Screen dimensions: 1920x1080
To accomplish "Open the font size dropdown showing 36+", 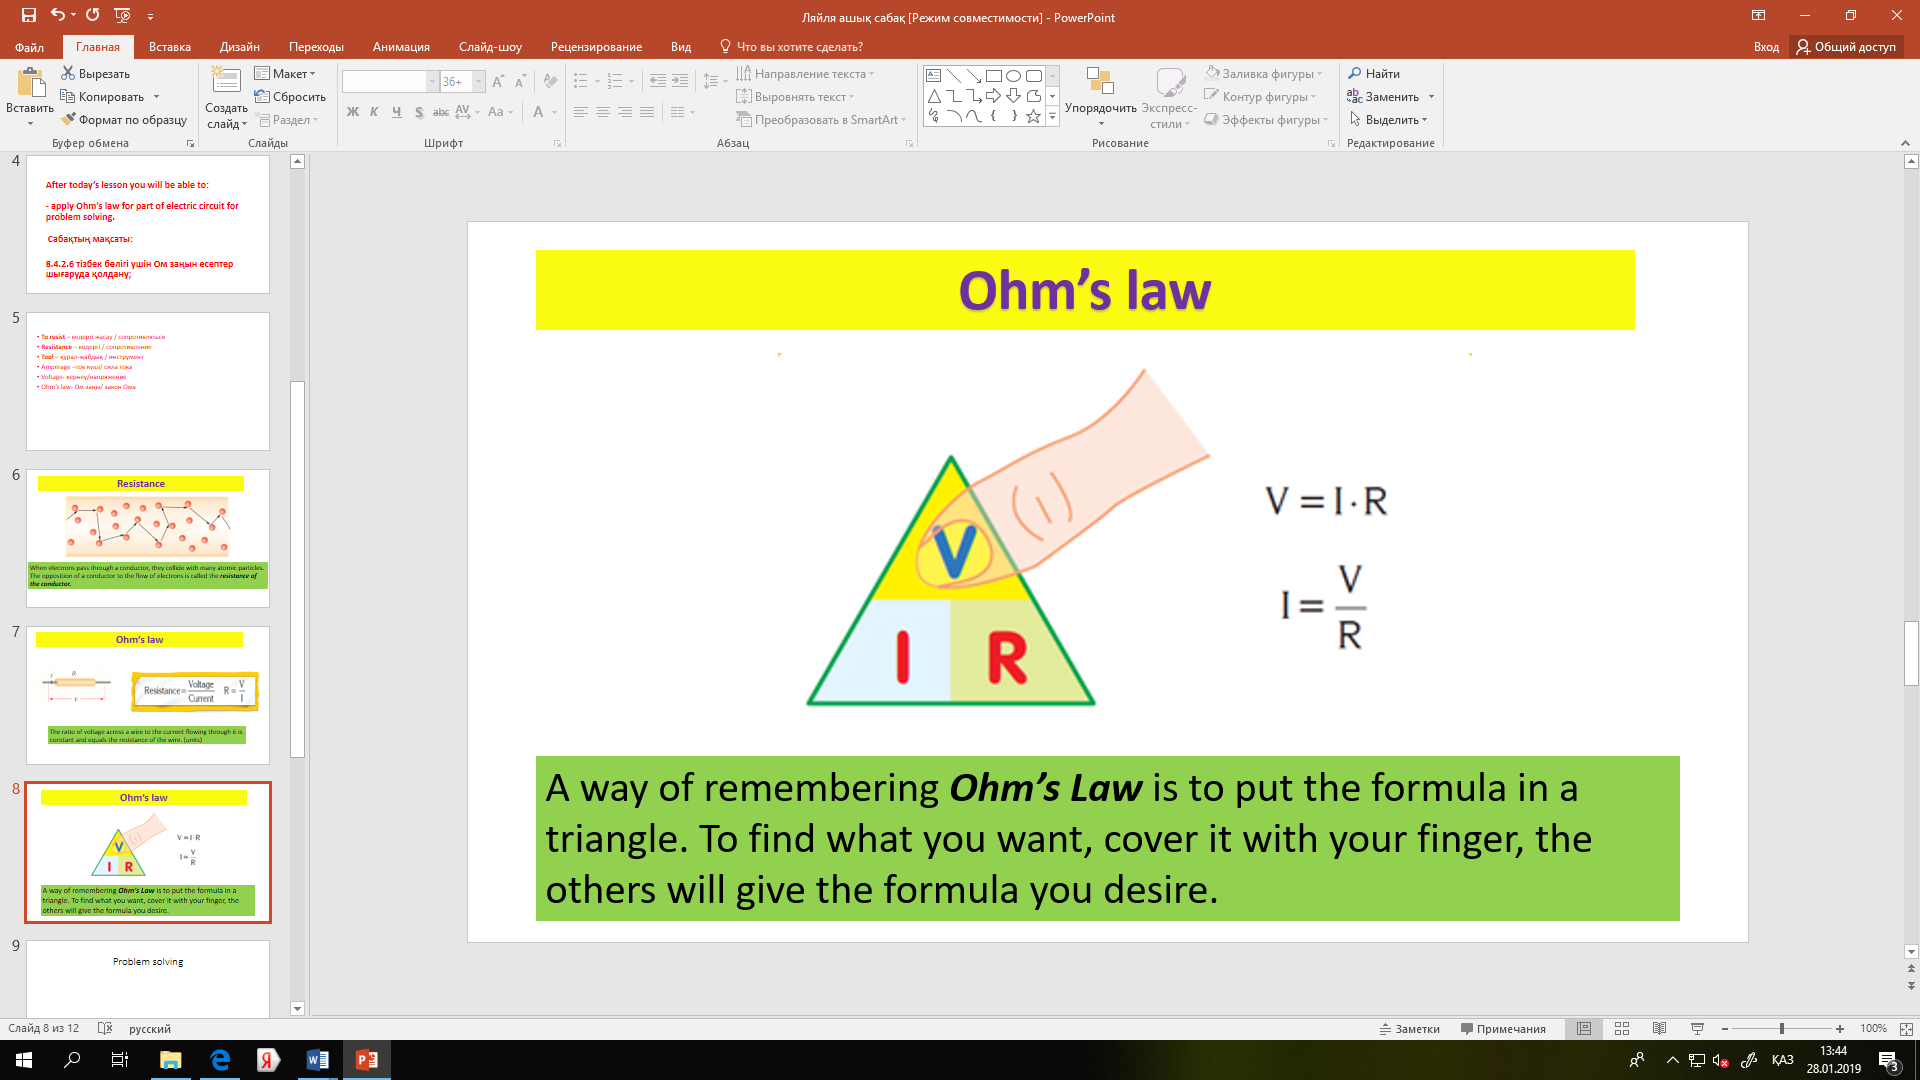I will pyautogui.click(x=479, y=82).
